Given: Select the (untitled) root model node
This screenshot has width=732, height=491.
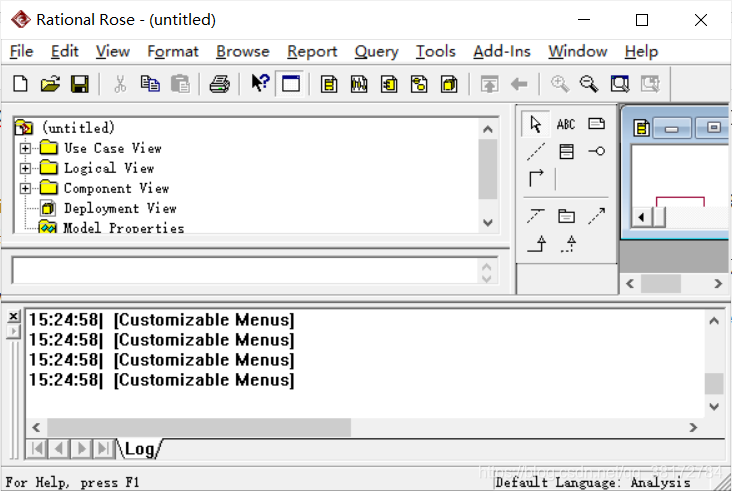Looking at the screenshot, I should click(78, 127).
